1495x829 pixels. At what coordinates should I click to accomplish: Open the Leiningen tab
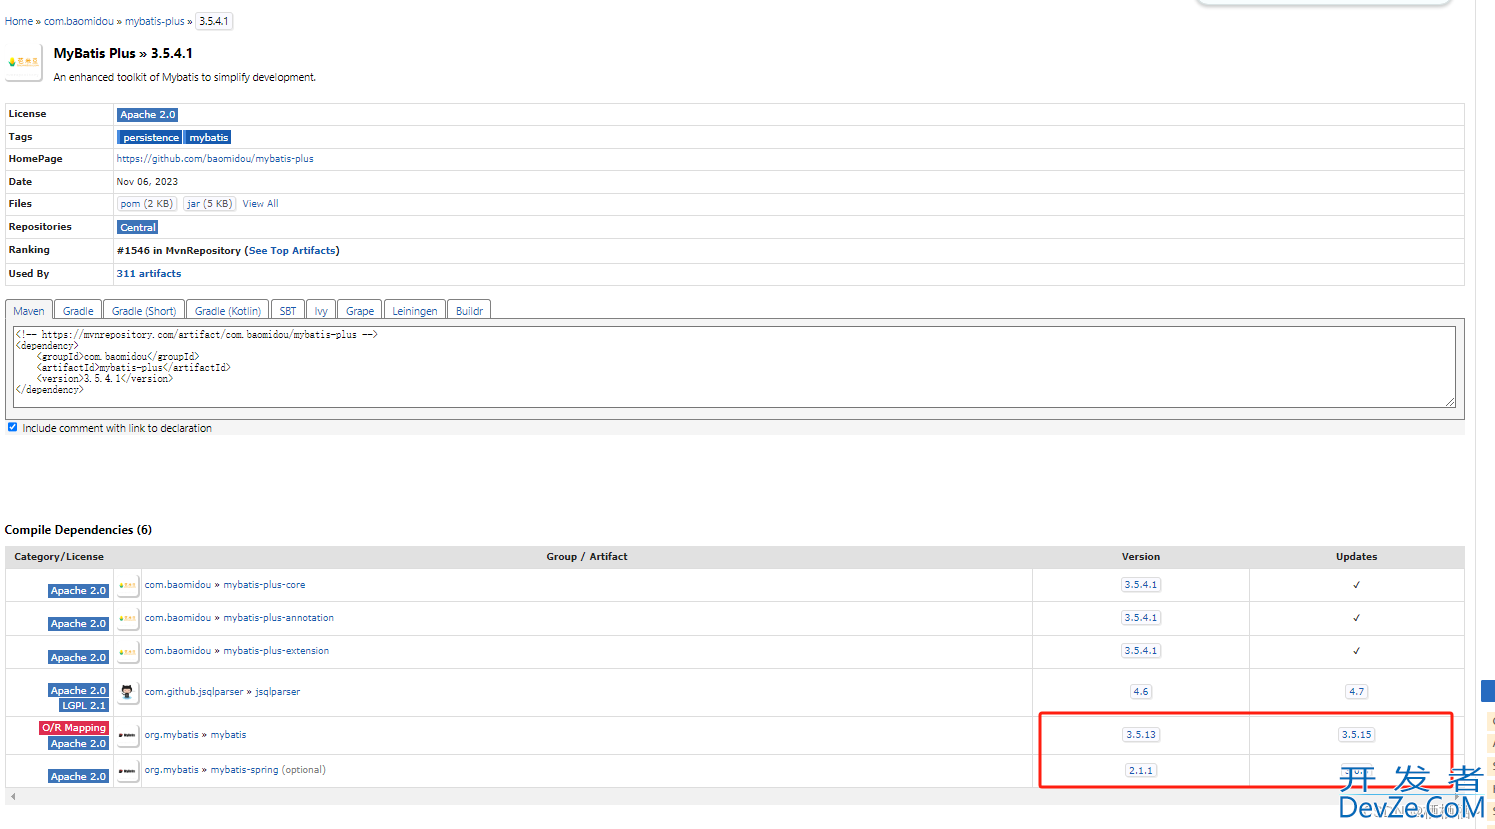tap(415, 311)
